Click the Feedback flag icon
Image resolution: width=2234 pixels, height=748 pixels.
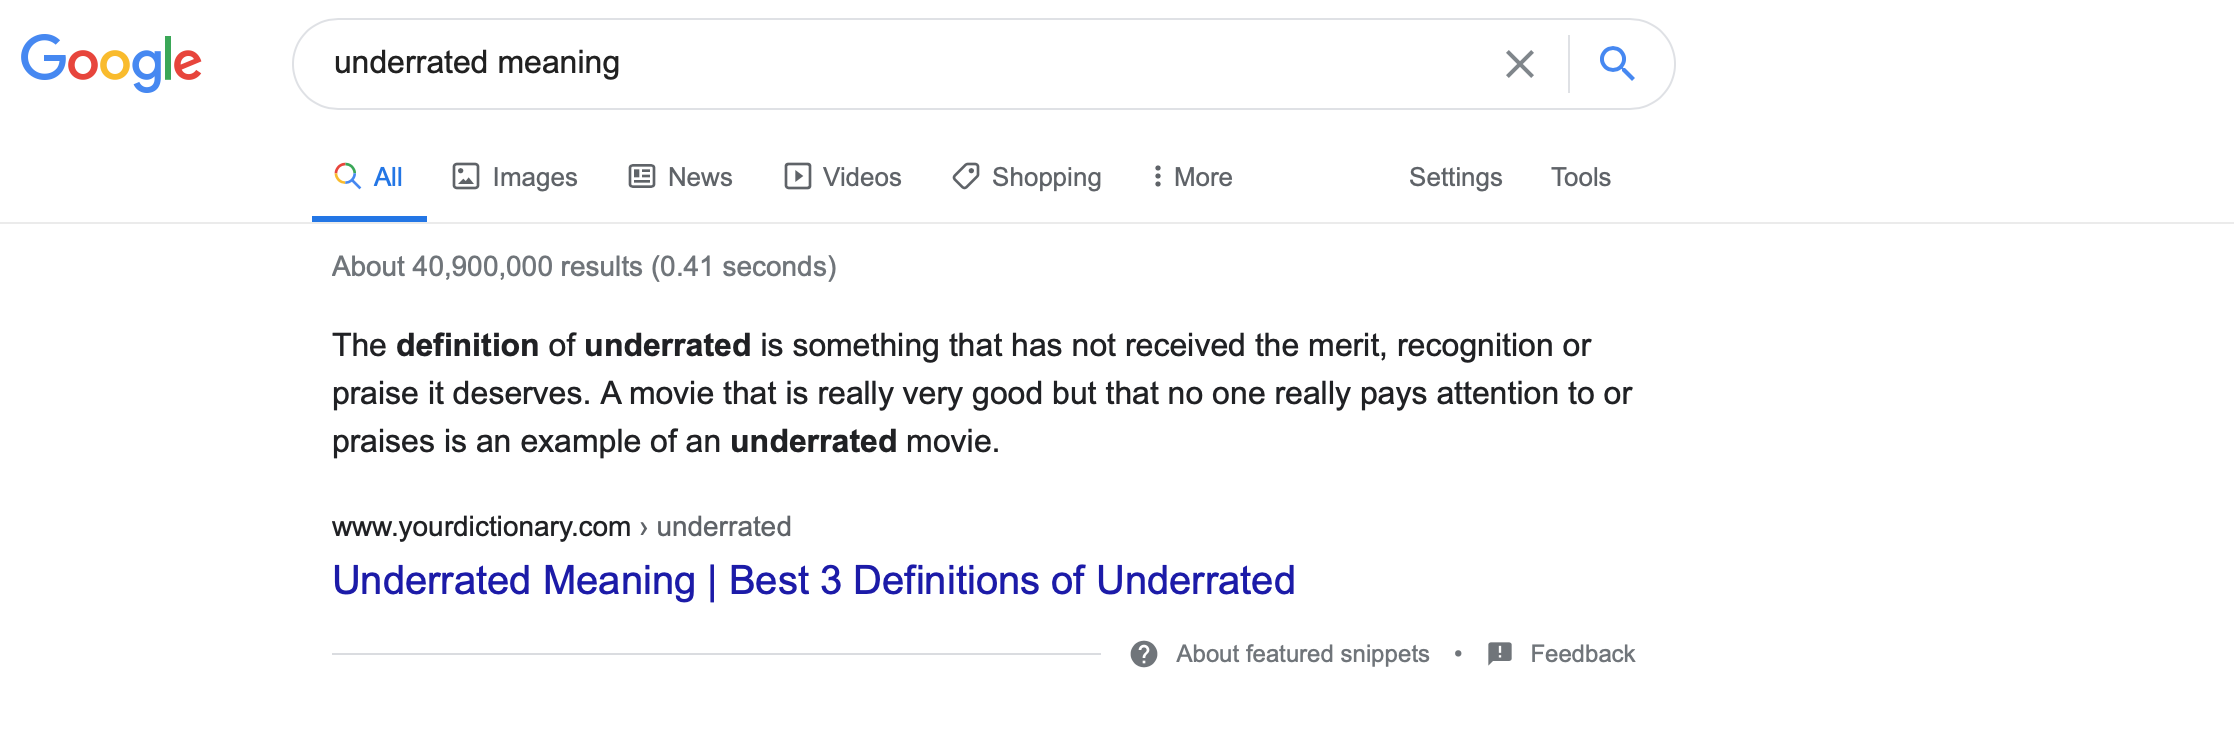pyautogui.click(x=1500, y=654)
